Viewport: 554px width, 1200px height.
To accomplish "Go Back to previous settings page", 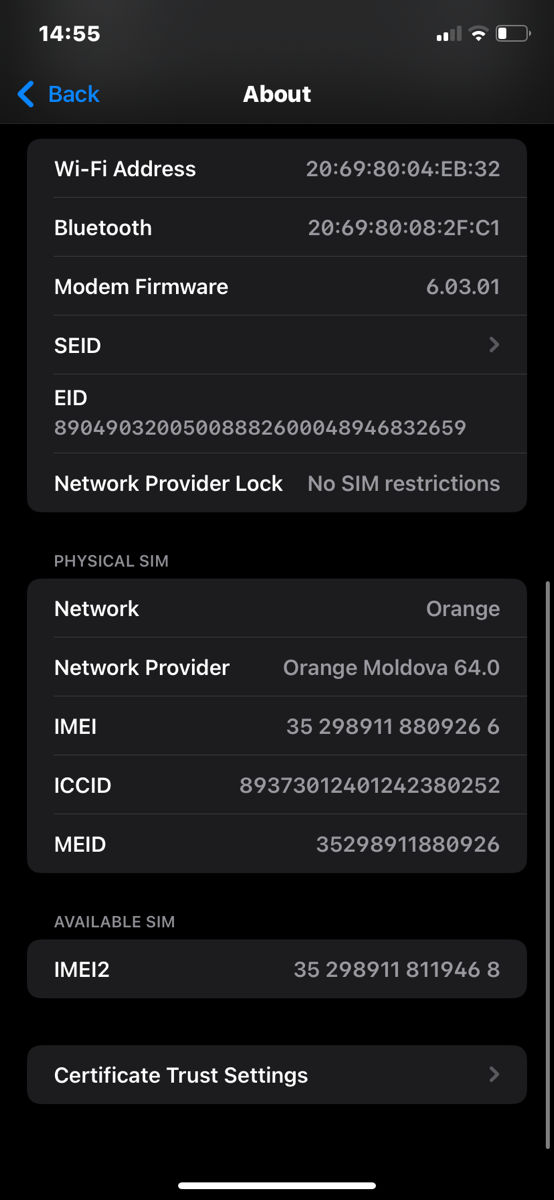I will click(x=58, y=94).
